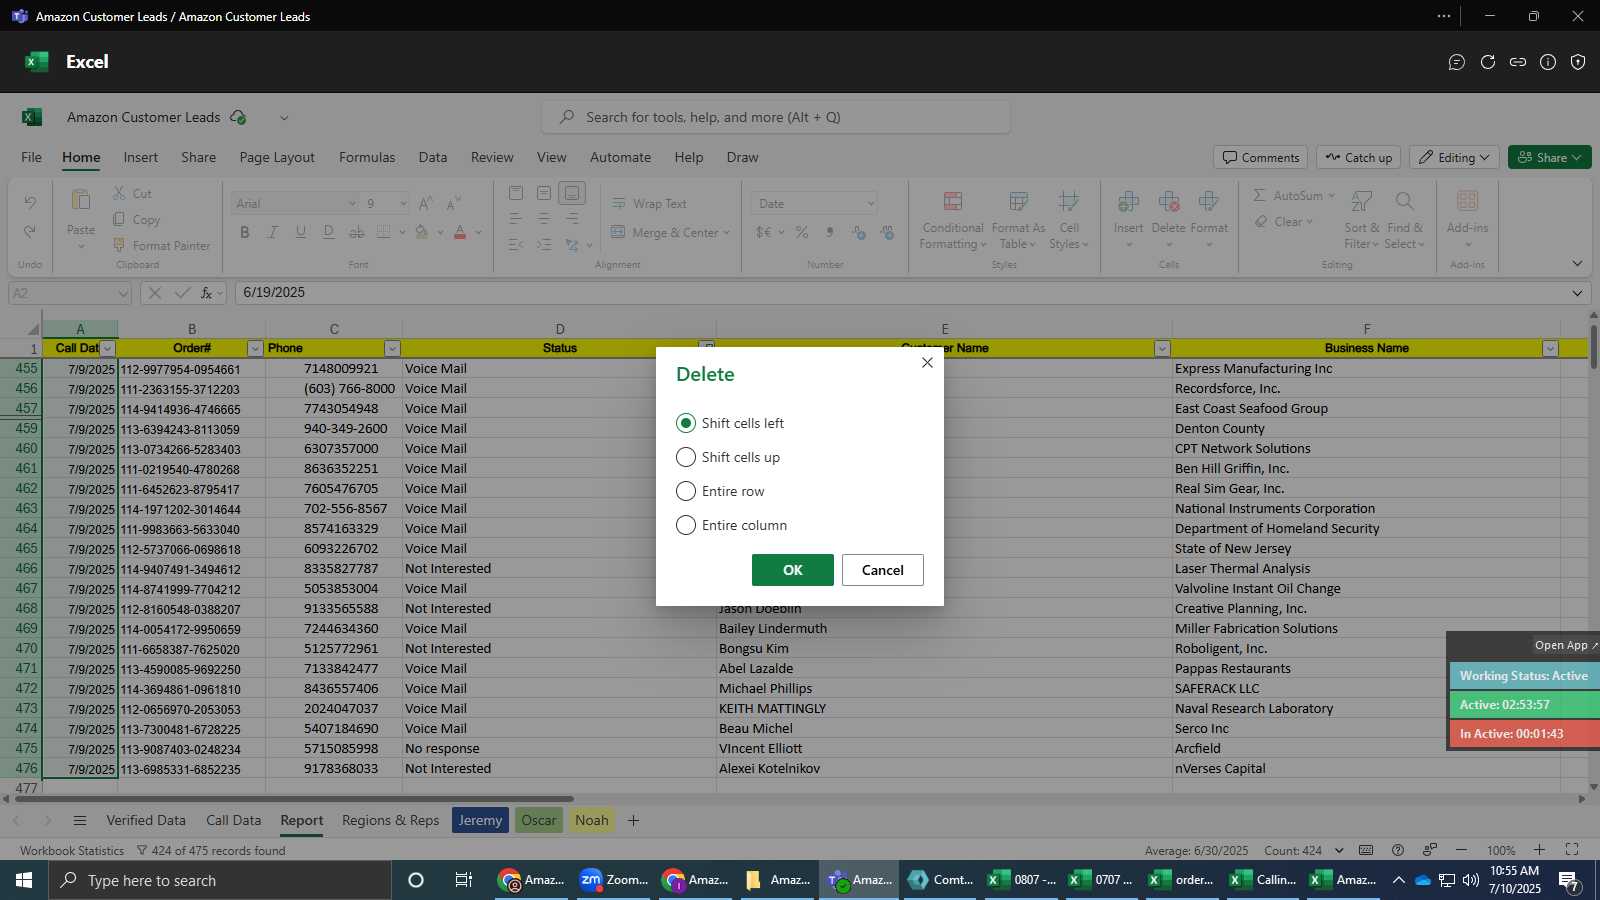Screen dimensions: 1600x900
Task: Open the Draw tab
Action: pos(742,157)
